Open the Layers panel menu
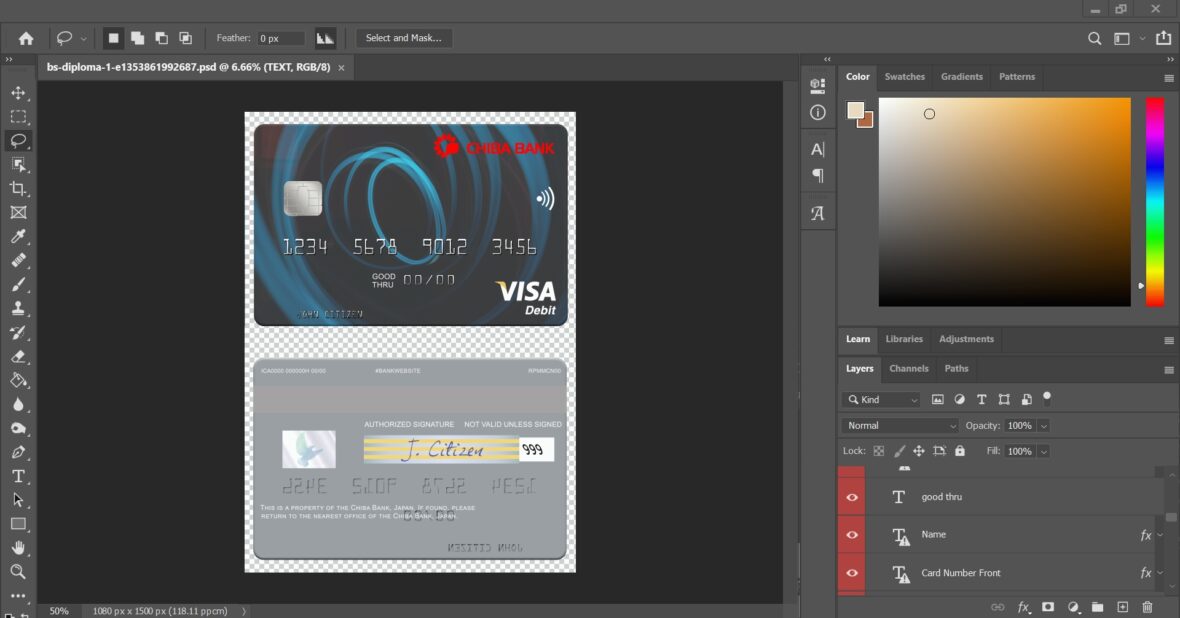Screen dimensions: 1180x618 click(1169, 370)
